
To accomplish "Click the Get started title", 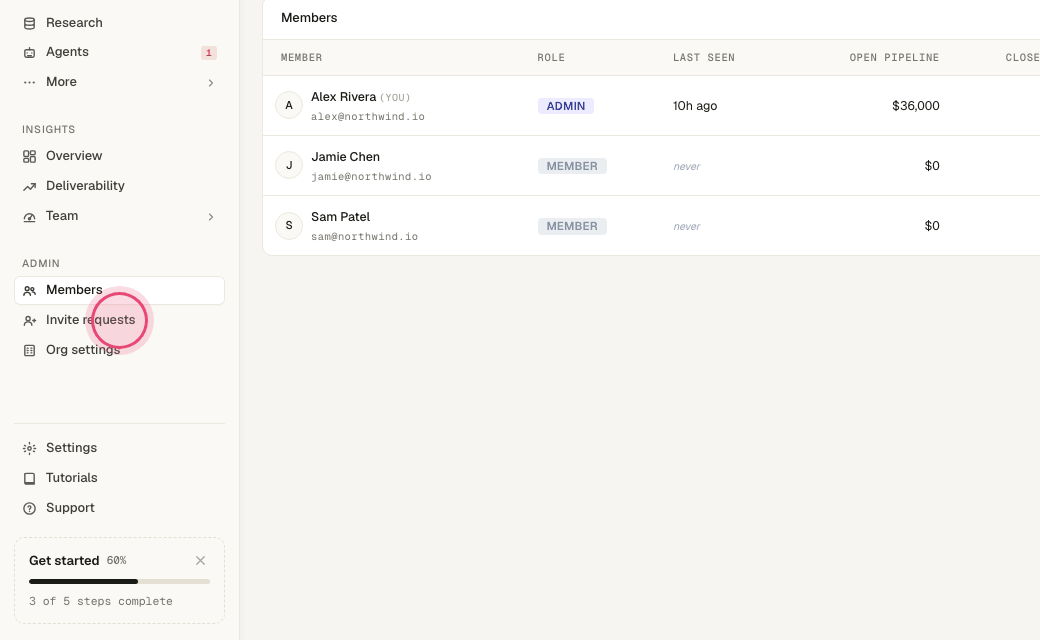I will pos(64,560).
